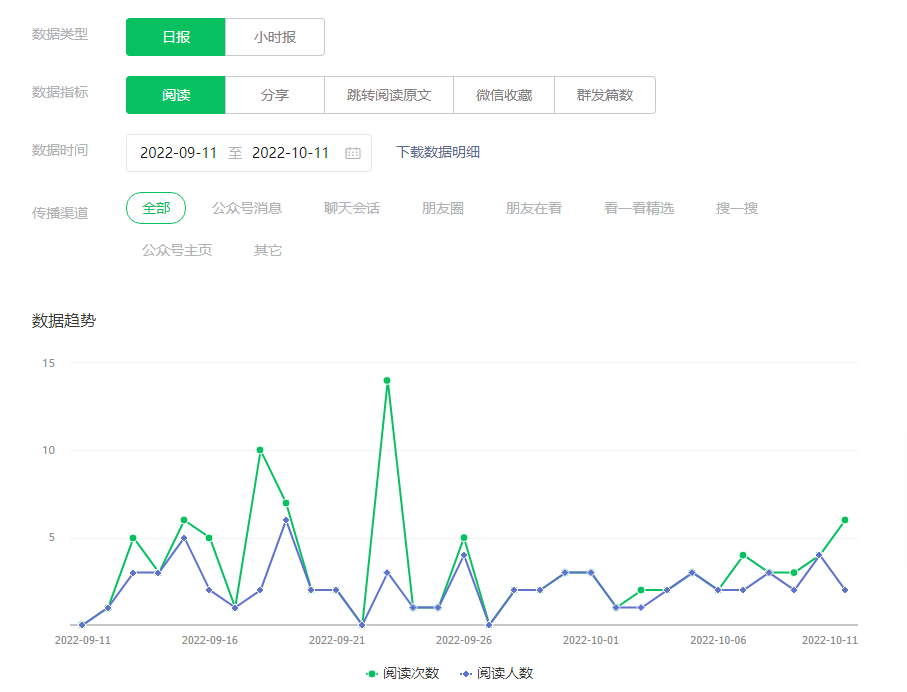The width and height of the screenshot is (907, 692).
Task: Filter by 公众号主页 channel
Action: click(177, 251)
